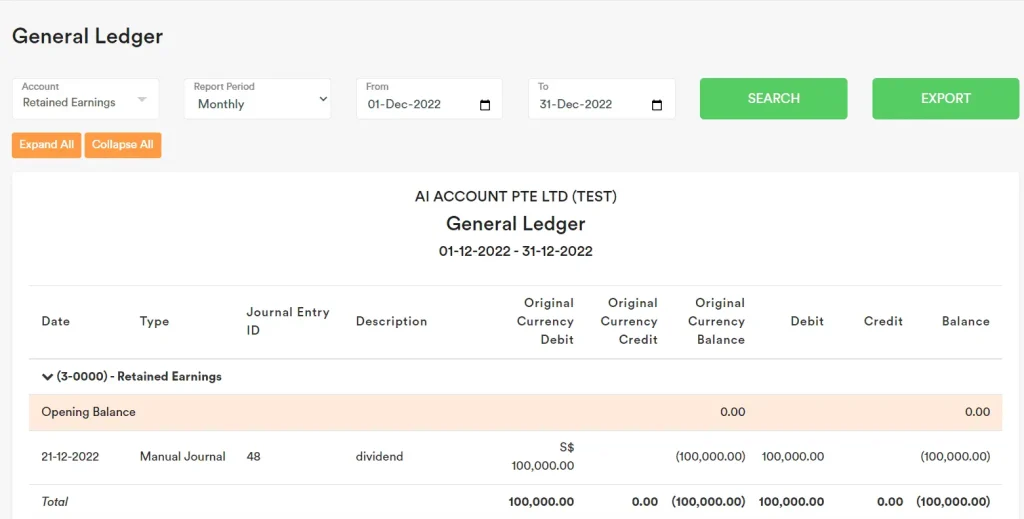
Task: Click the 01-12-2022 - 31-12-2022 report date range
Action: click(516, 251)
